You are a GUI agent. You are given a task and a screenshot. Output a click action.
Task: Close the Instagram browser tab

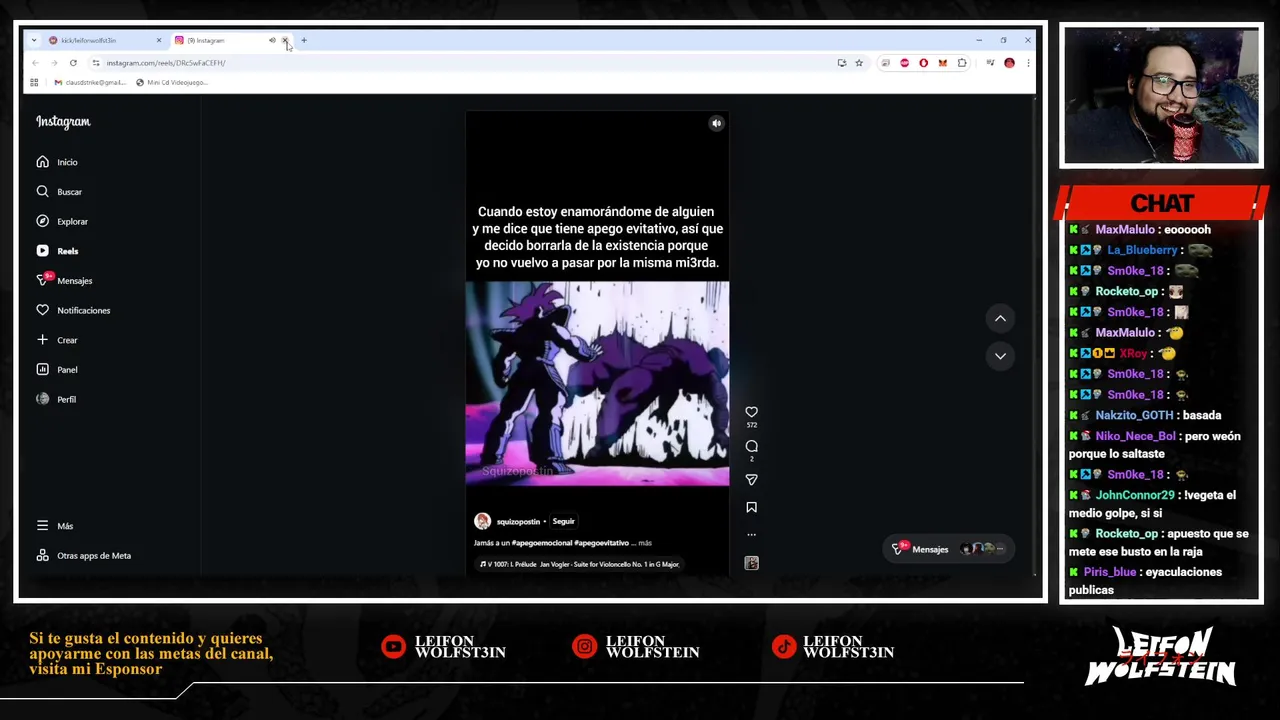(285, 40)
